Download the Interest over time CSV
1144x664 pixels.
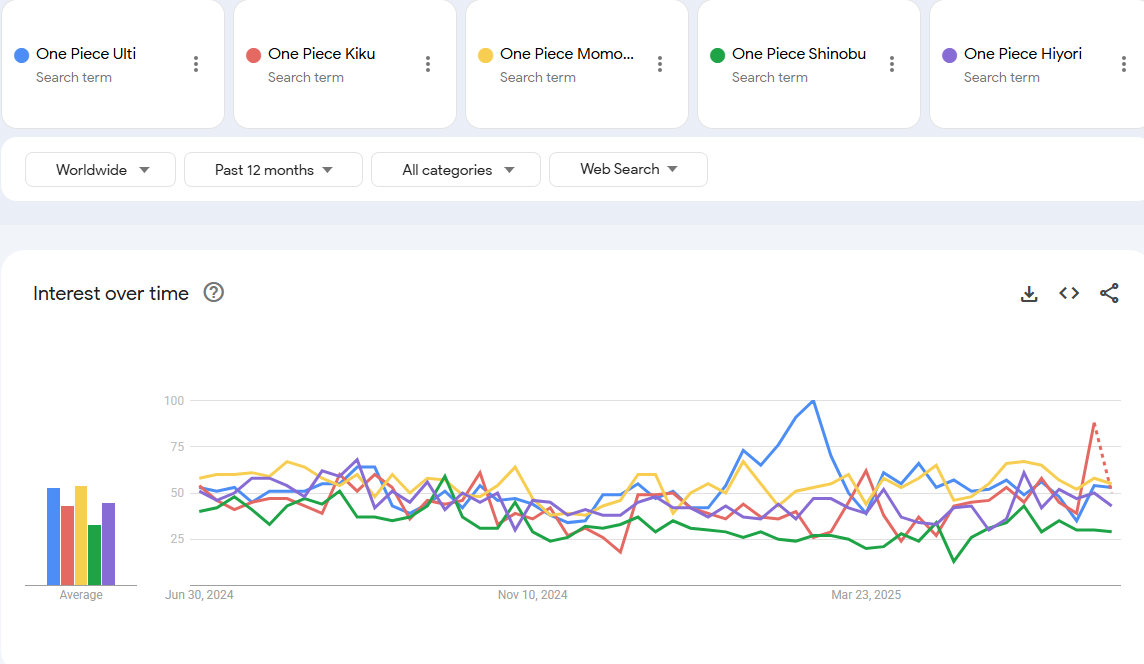pyautogui.click(x=1029, y=293)
